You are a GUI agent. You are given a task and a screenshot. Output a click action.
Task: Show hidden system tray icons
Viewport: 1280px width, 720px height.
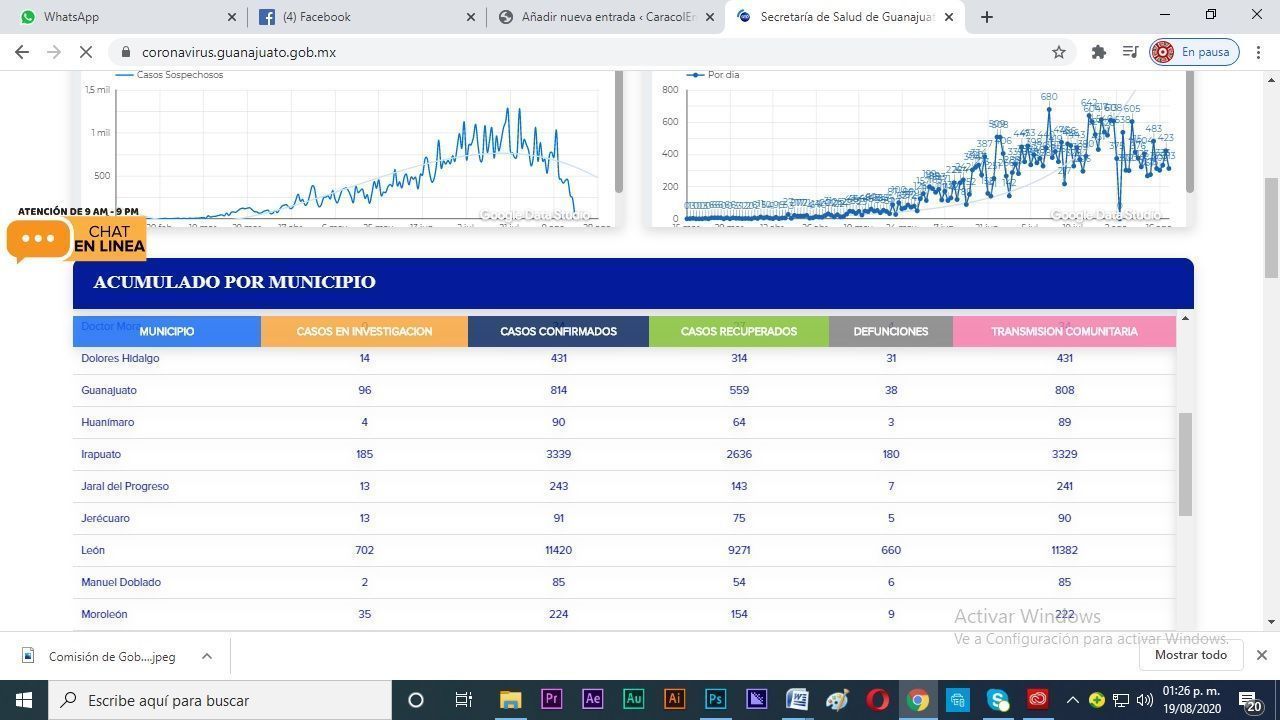tap(1072, 700)
